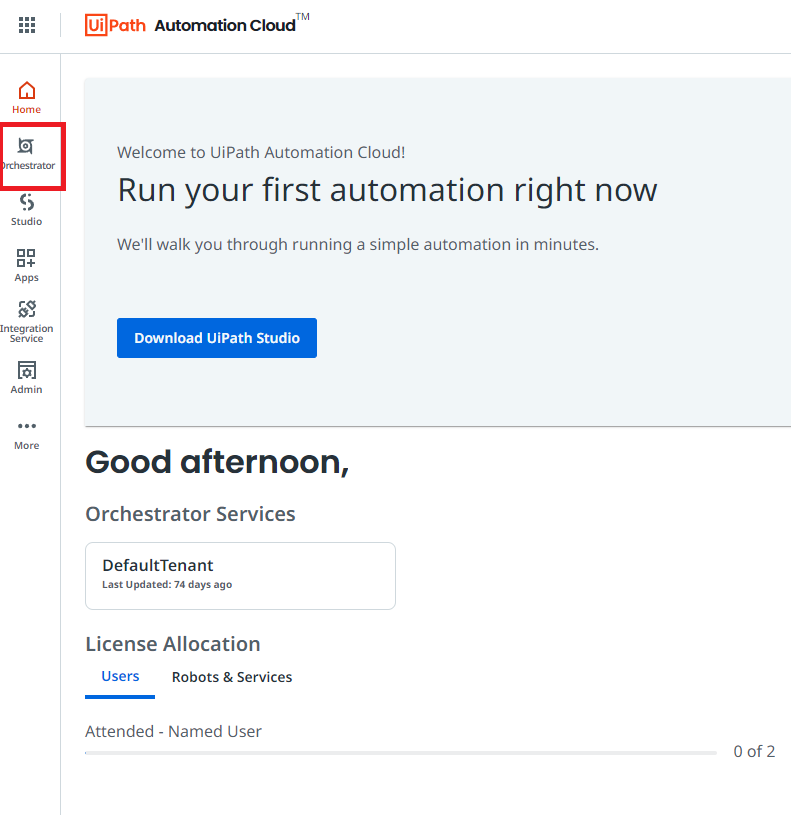Click the '0 of 2' license count
The width and height of the screenshot is (791, 815).
click(754, 752)
